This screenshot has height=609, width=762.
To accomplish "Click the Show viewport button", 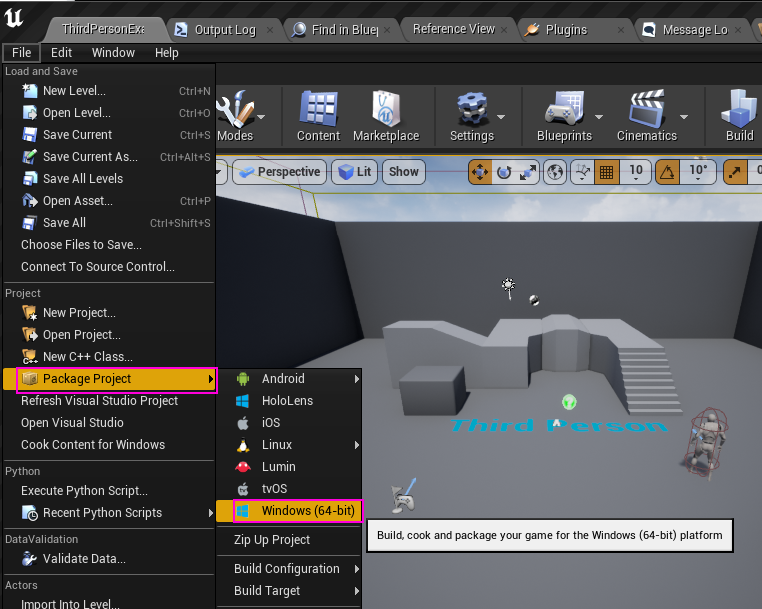I will (403, 172).
